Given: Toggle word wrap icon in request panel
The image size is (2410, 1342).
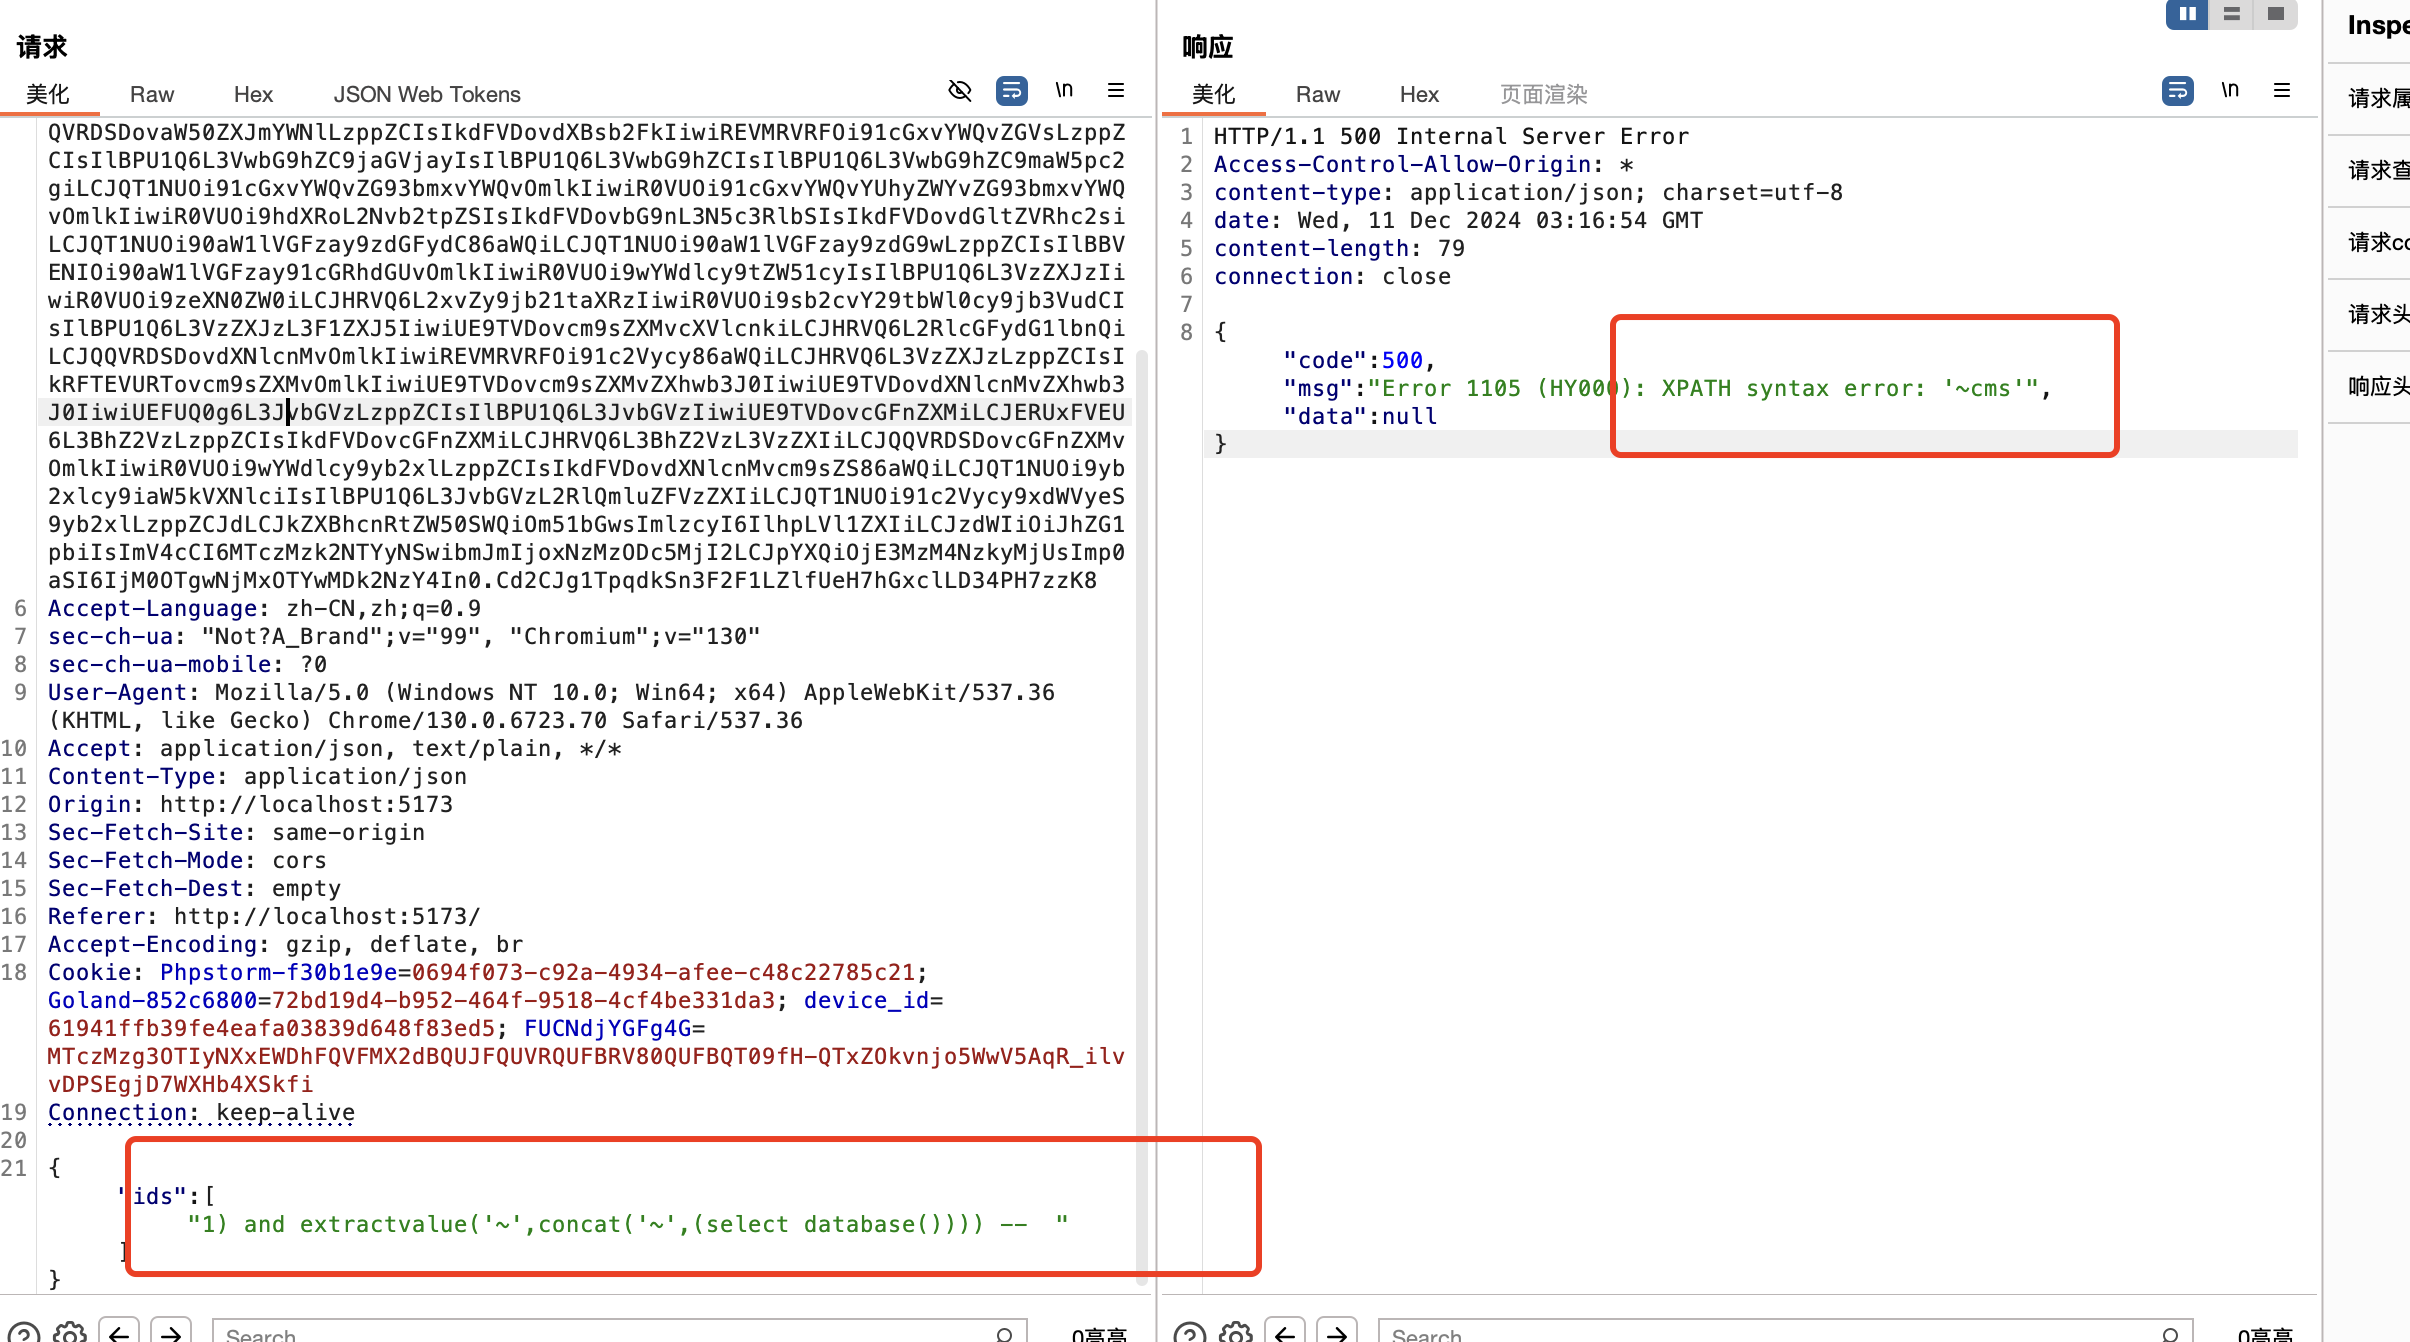Looking at the screenshot, I should [1011, 91].
